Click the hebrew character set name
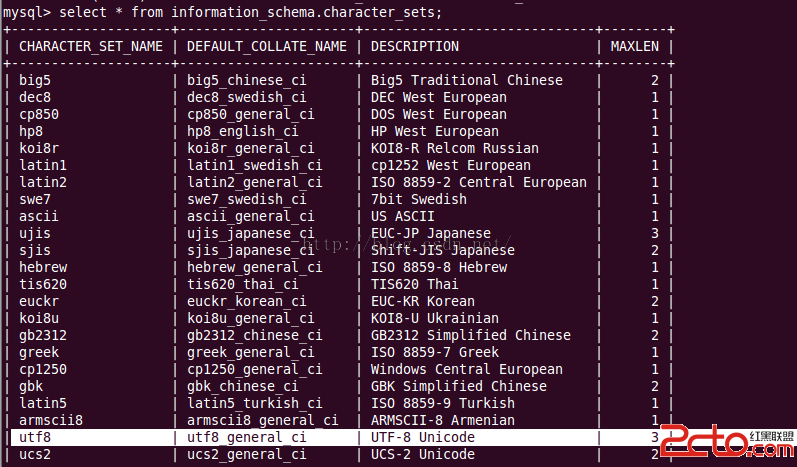Image resolution: width=797 pixels, height=467 pixels. click(43, 267)
